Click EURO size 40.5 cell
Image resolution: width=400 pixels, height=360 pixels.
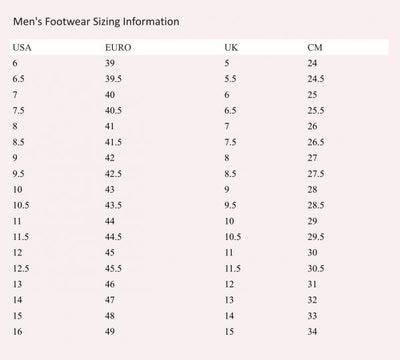[x=113, y=111]
